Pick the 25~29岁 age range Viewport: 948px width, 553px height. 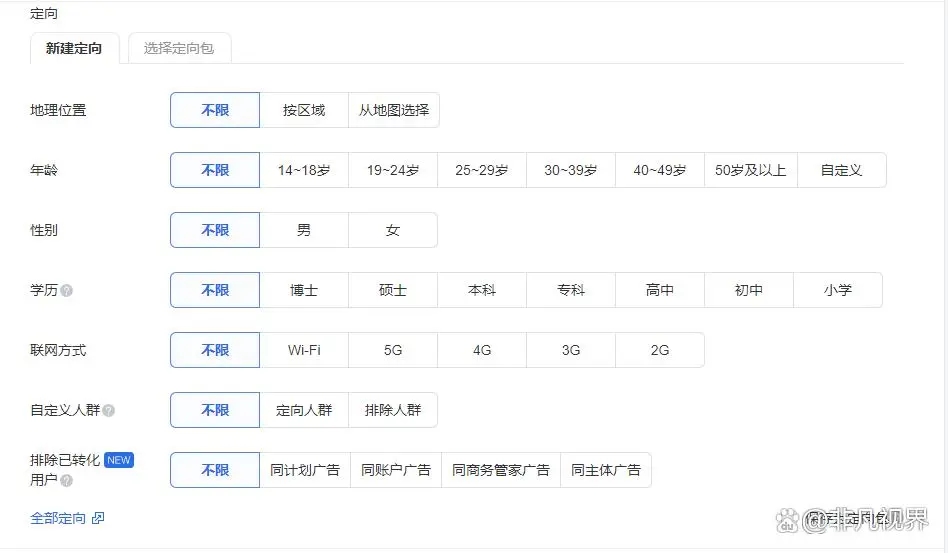[x=482, y=170]
